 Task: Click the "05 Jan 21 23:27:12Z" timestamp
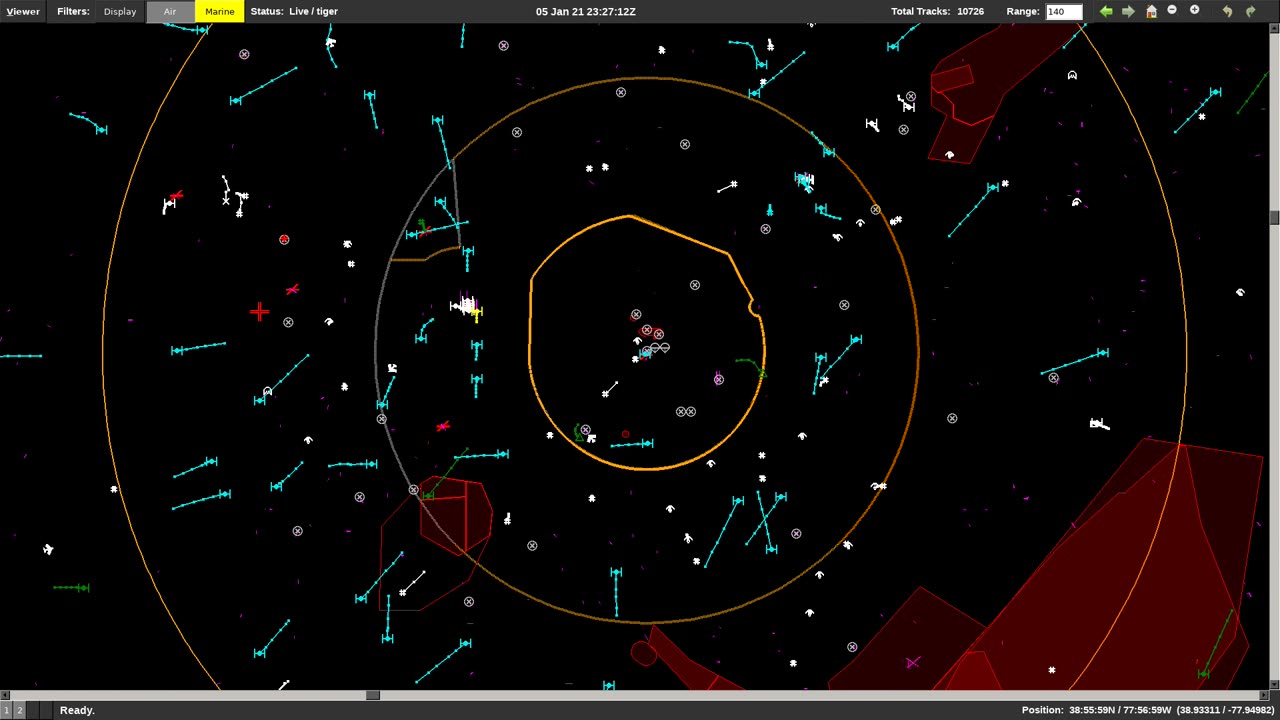click(586, 11)
